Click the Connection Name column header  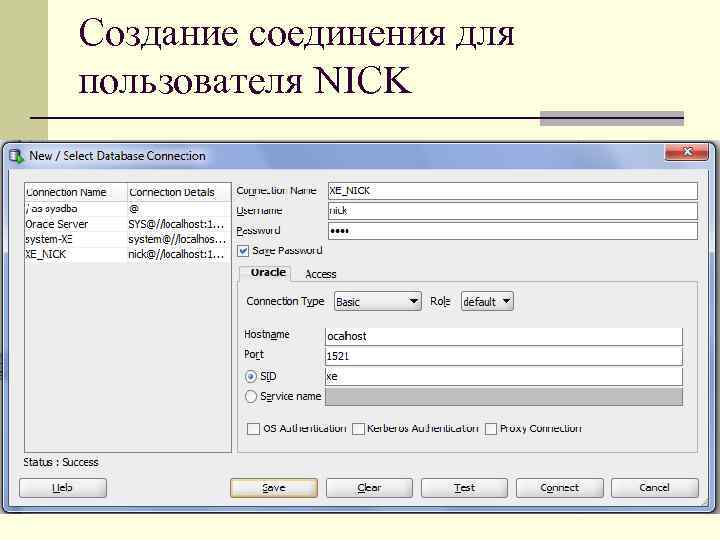[x=76, y=192]
